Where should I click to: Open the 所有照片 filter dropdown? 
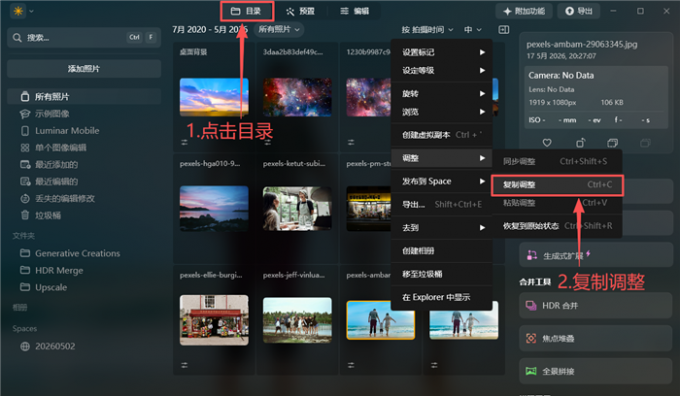pos(279,29)
